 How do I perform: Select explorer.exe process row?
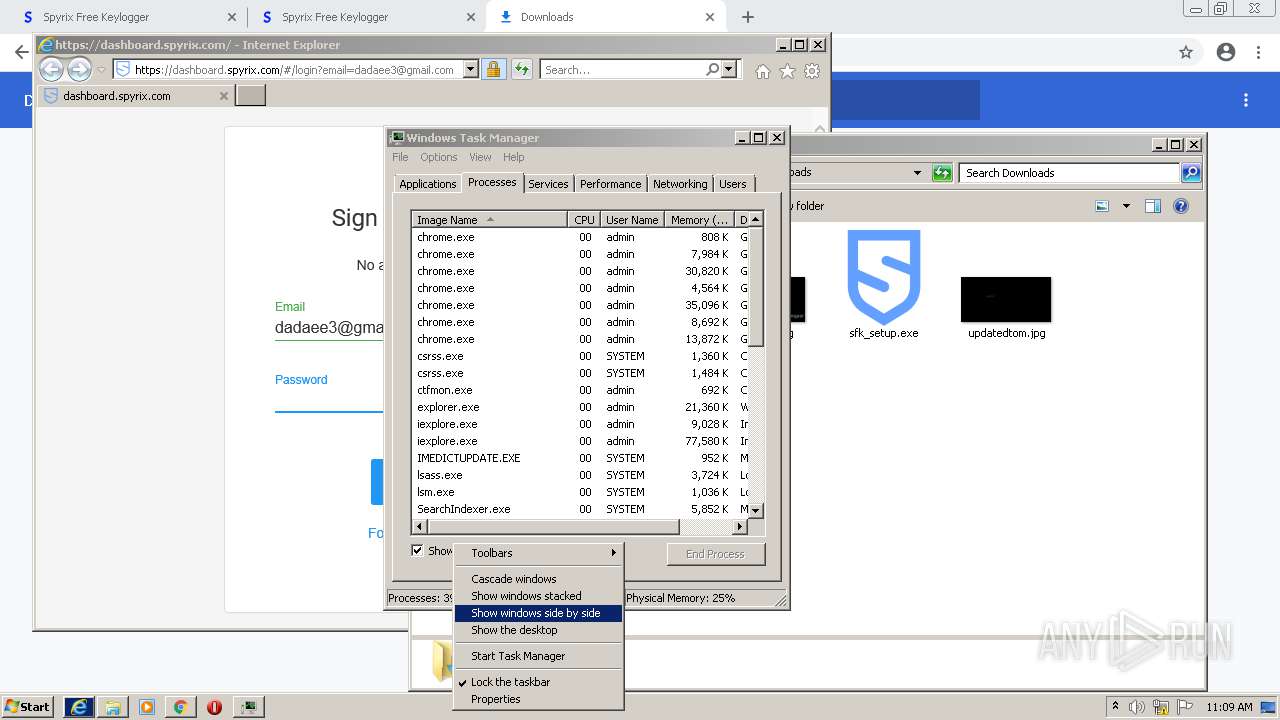pos(580,407)
